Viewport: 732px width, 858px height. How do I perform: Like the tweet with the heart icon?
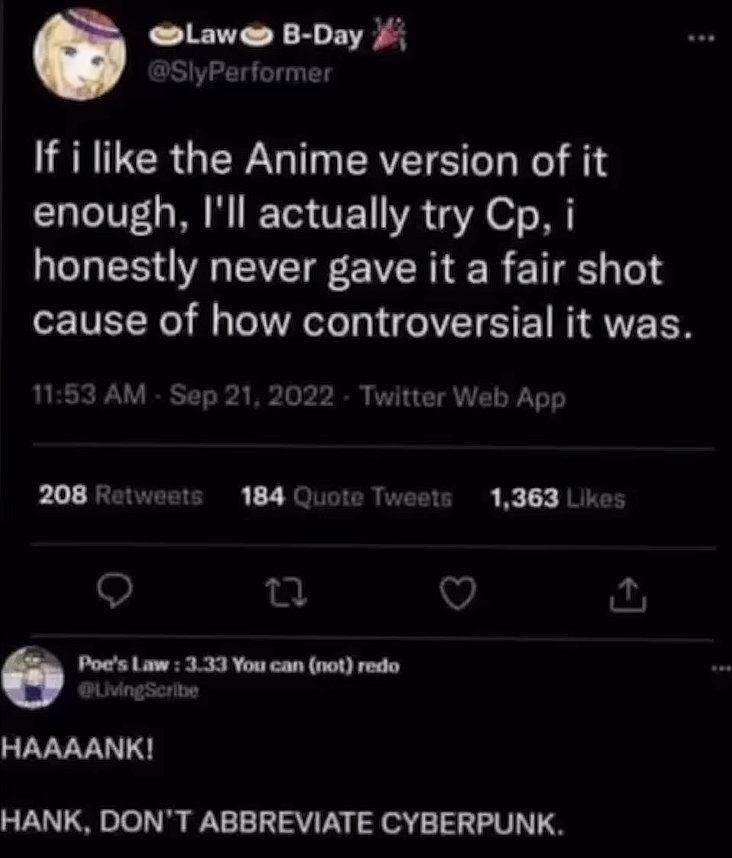pos(455,596)
